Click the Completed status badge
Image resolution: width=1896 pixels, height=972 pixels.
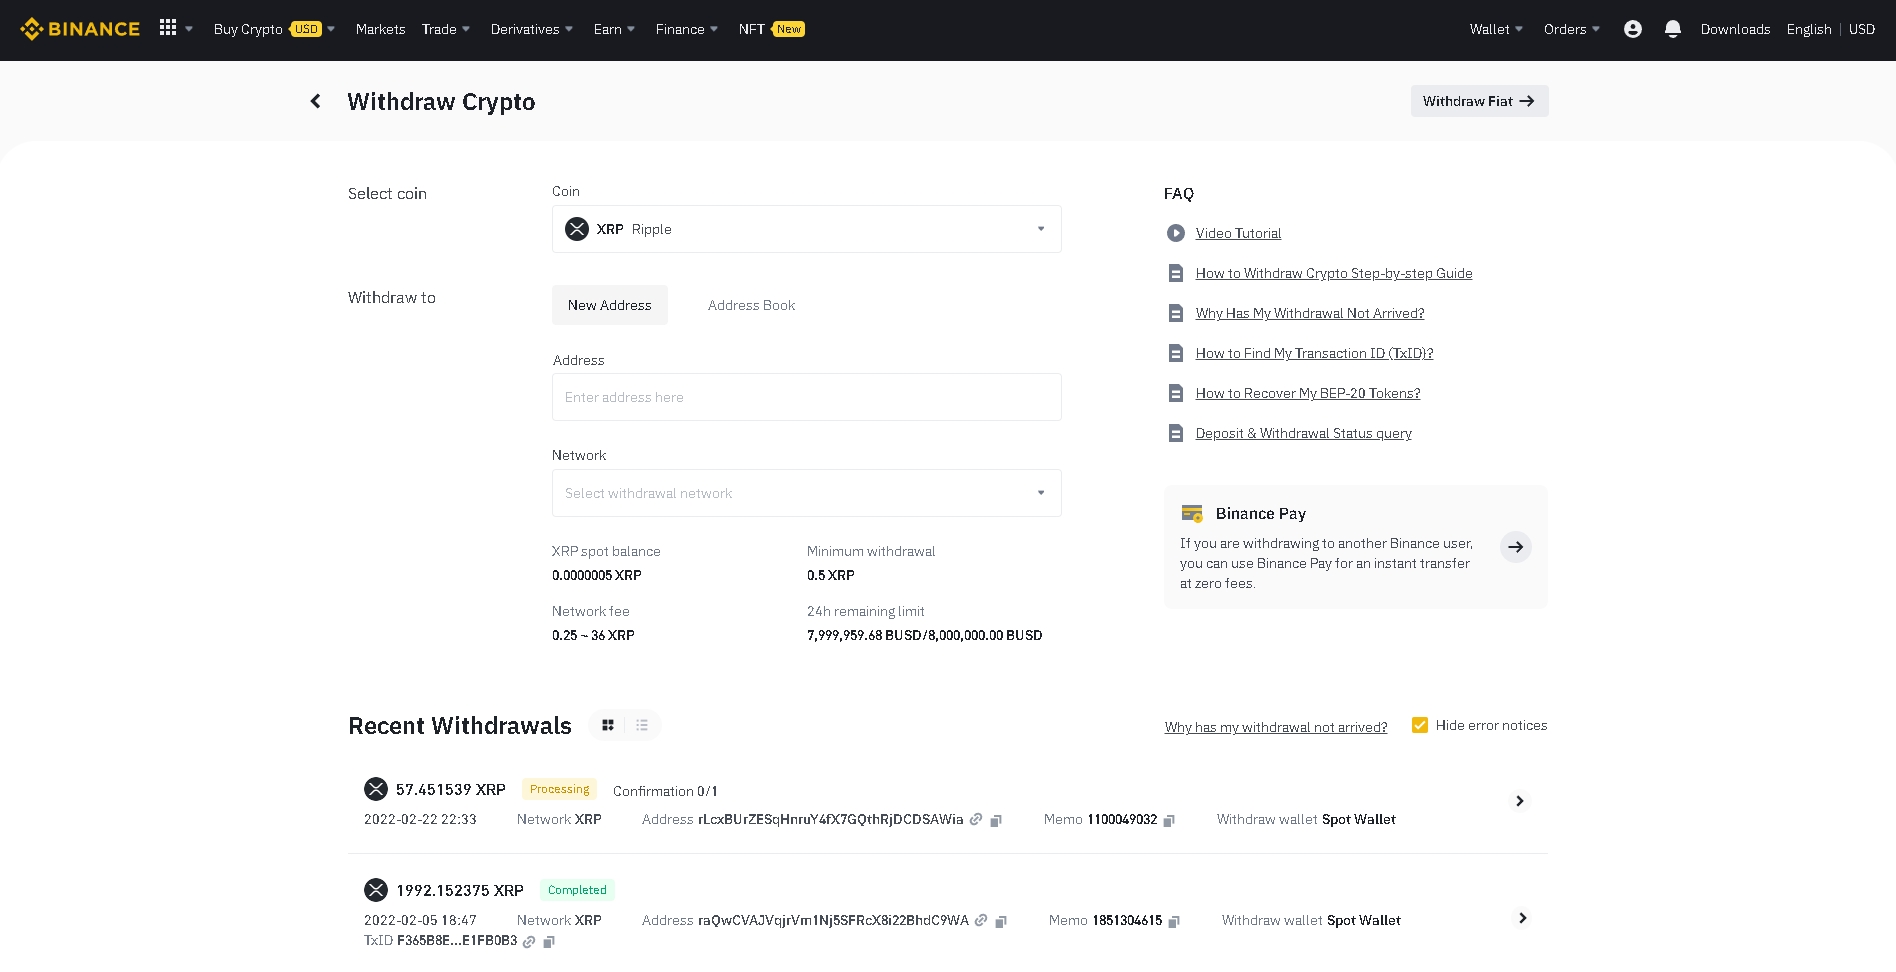(x=577, y=890)
